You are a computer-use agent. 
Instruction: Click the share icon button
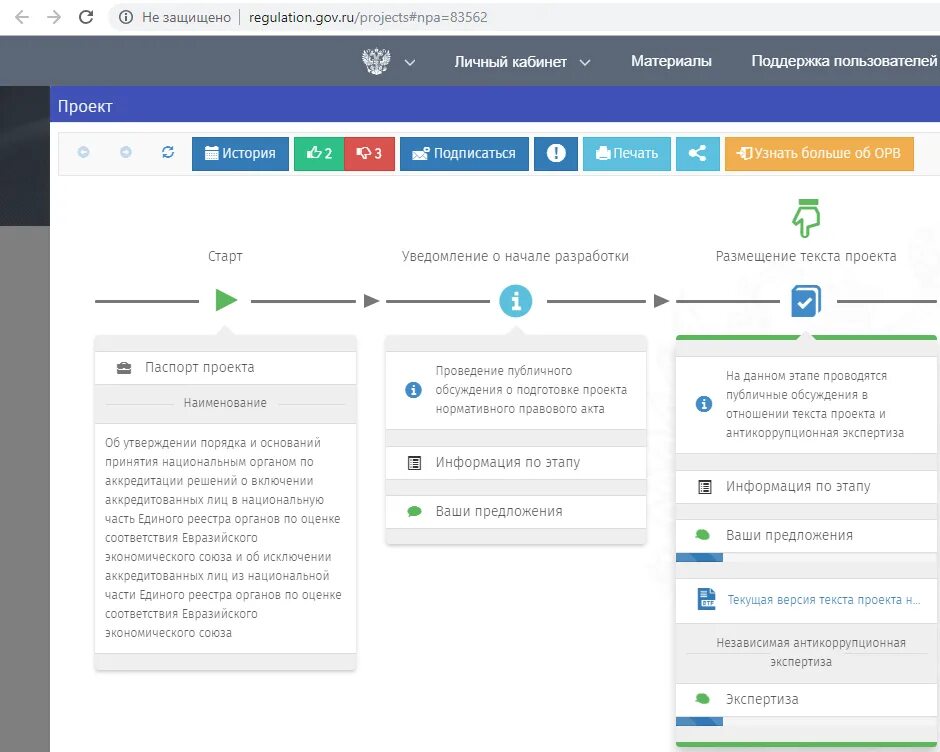pyautogui.click(x=697, y=154)
